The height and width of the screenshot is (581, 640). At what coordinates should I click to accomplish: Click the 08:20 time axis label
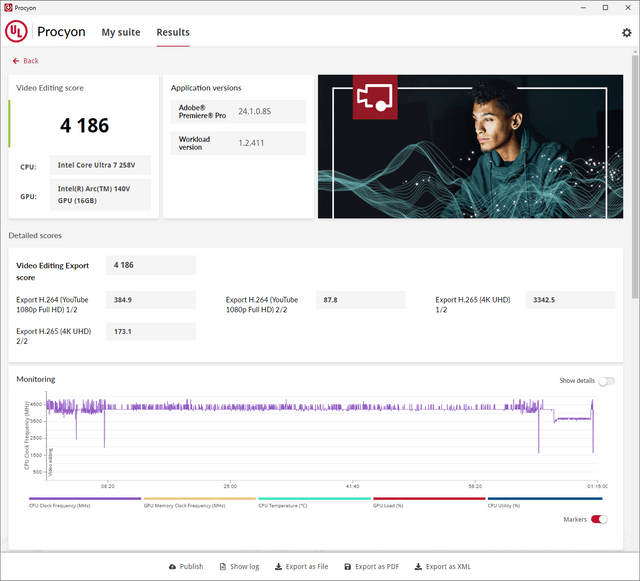107,486
